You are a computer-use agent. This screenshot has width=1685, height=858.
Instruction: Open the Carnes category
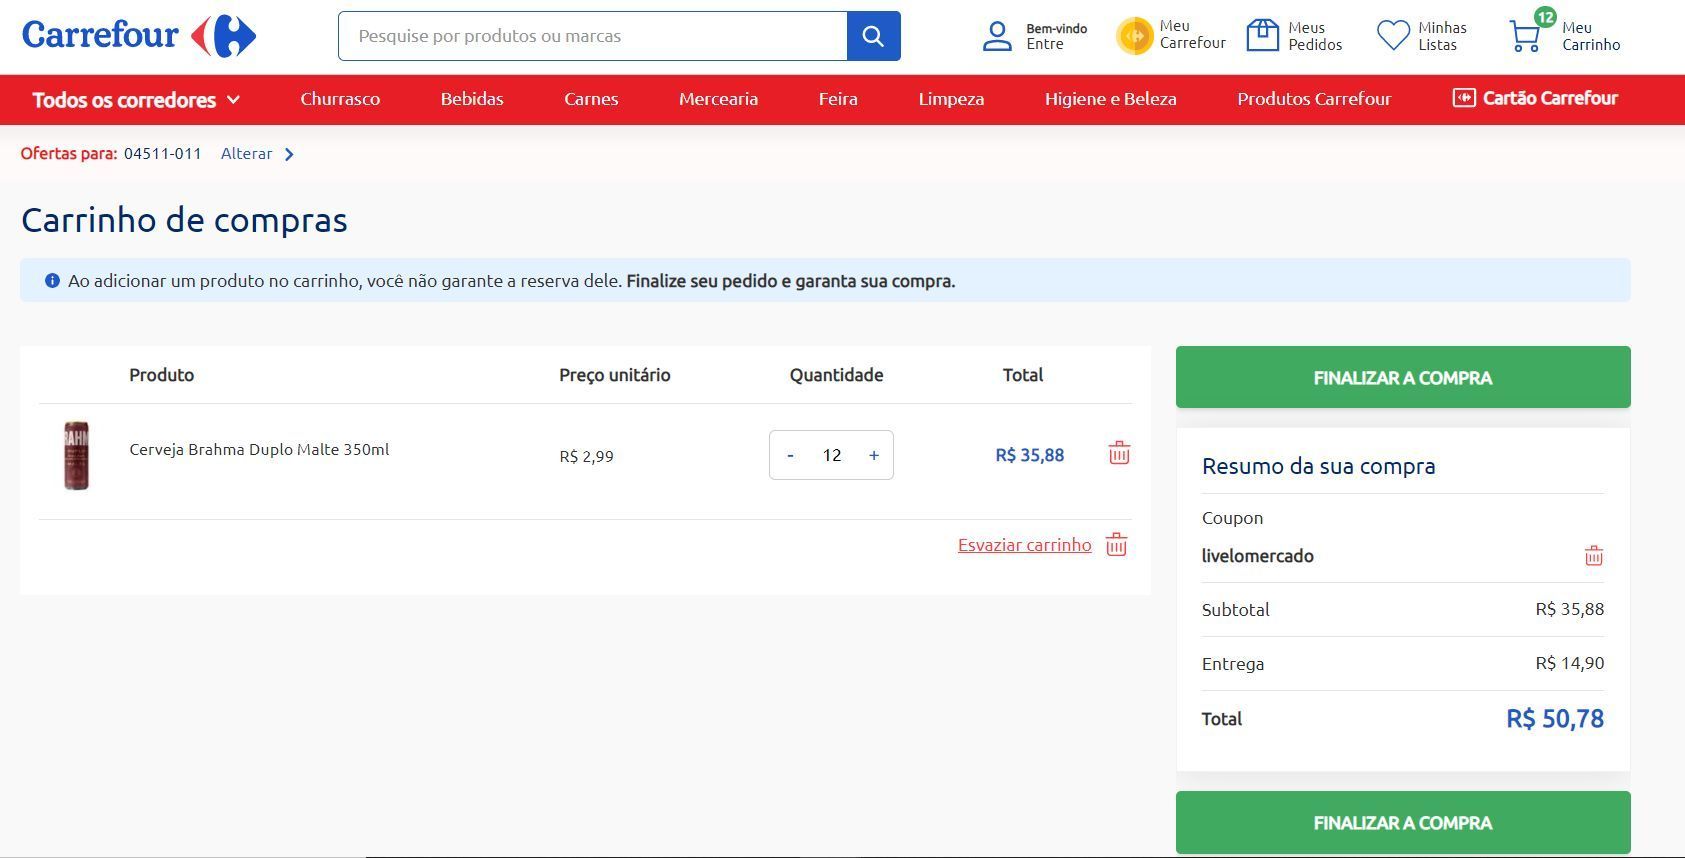591,99
